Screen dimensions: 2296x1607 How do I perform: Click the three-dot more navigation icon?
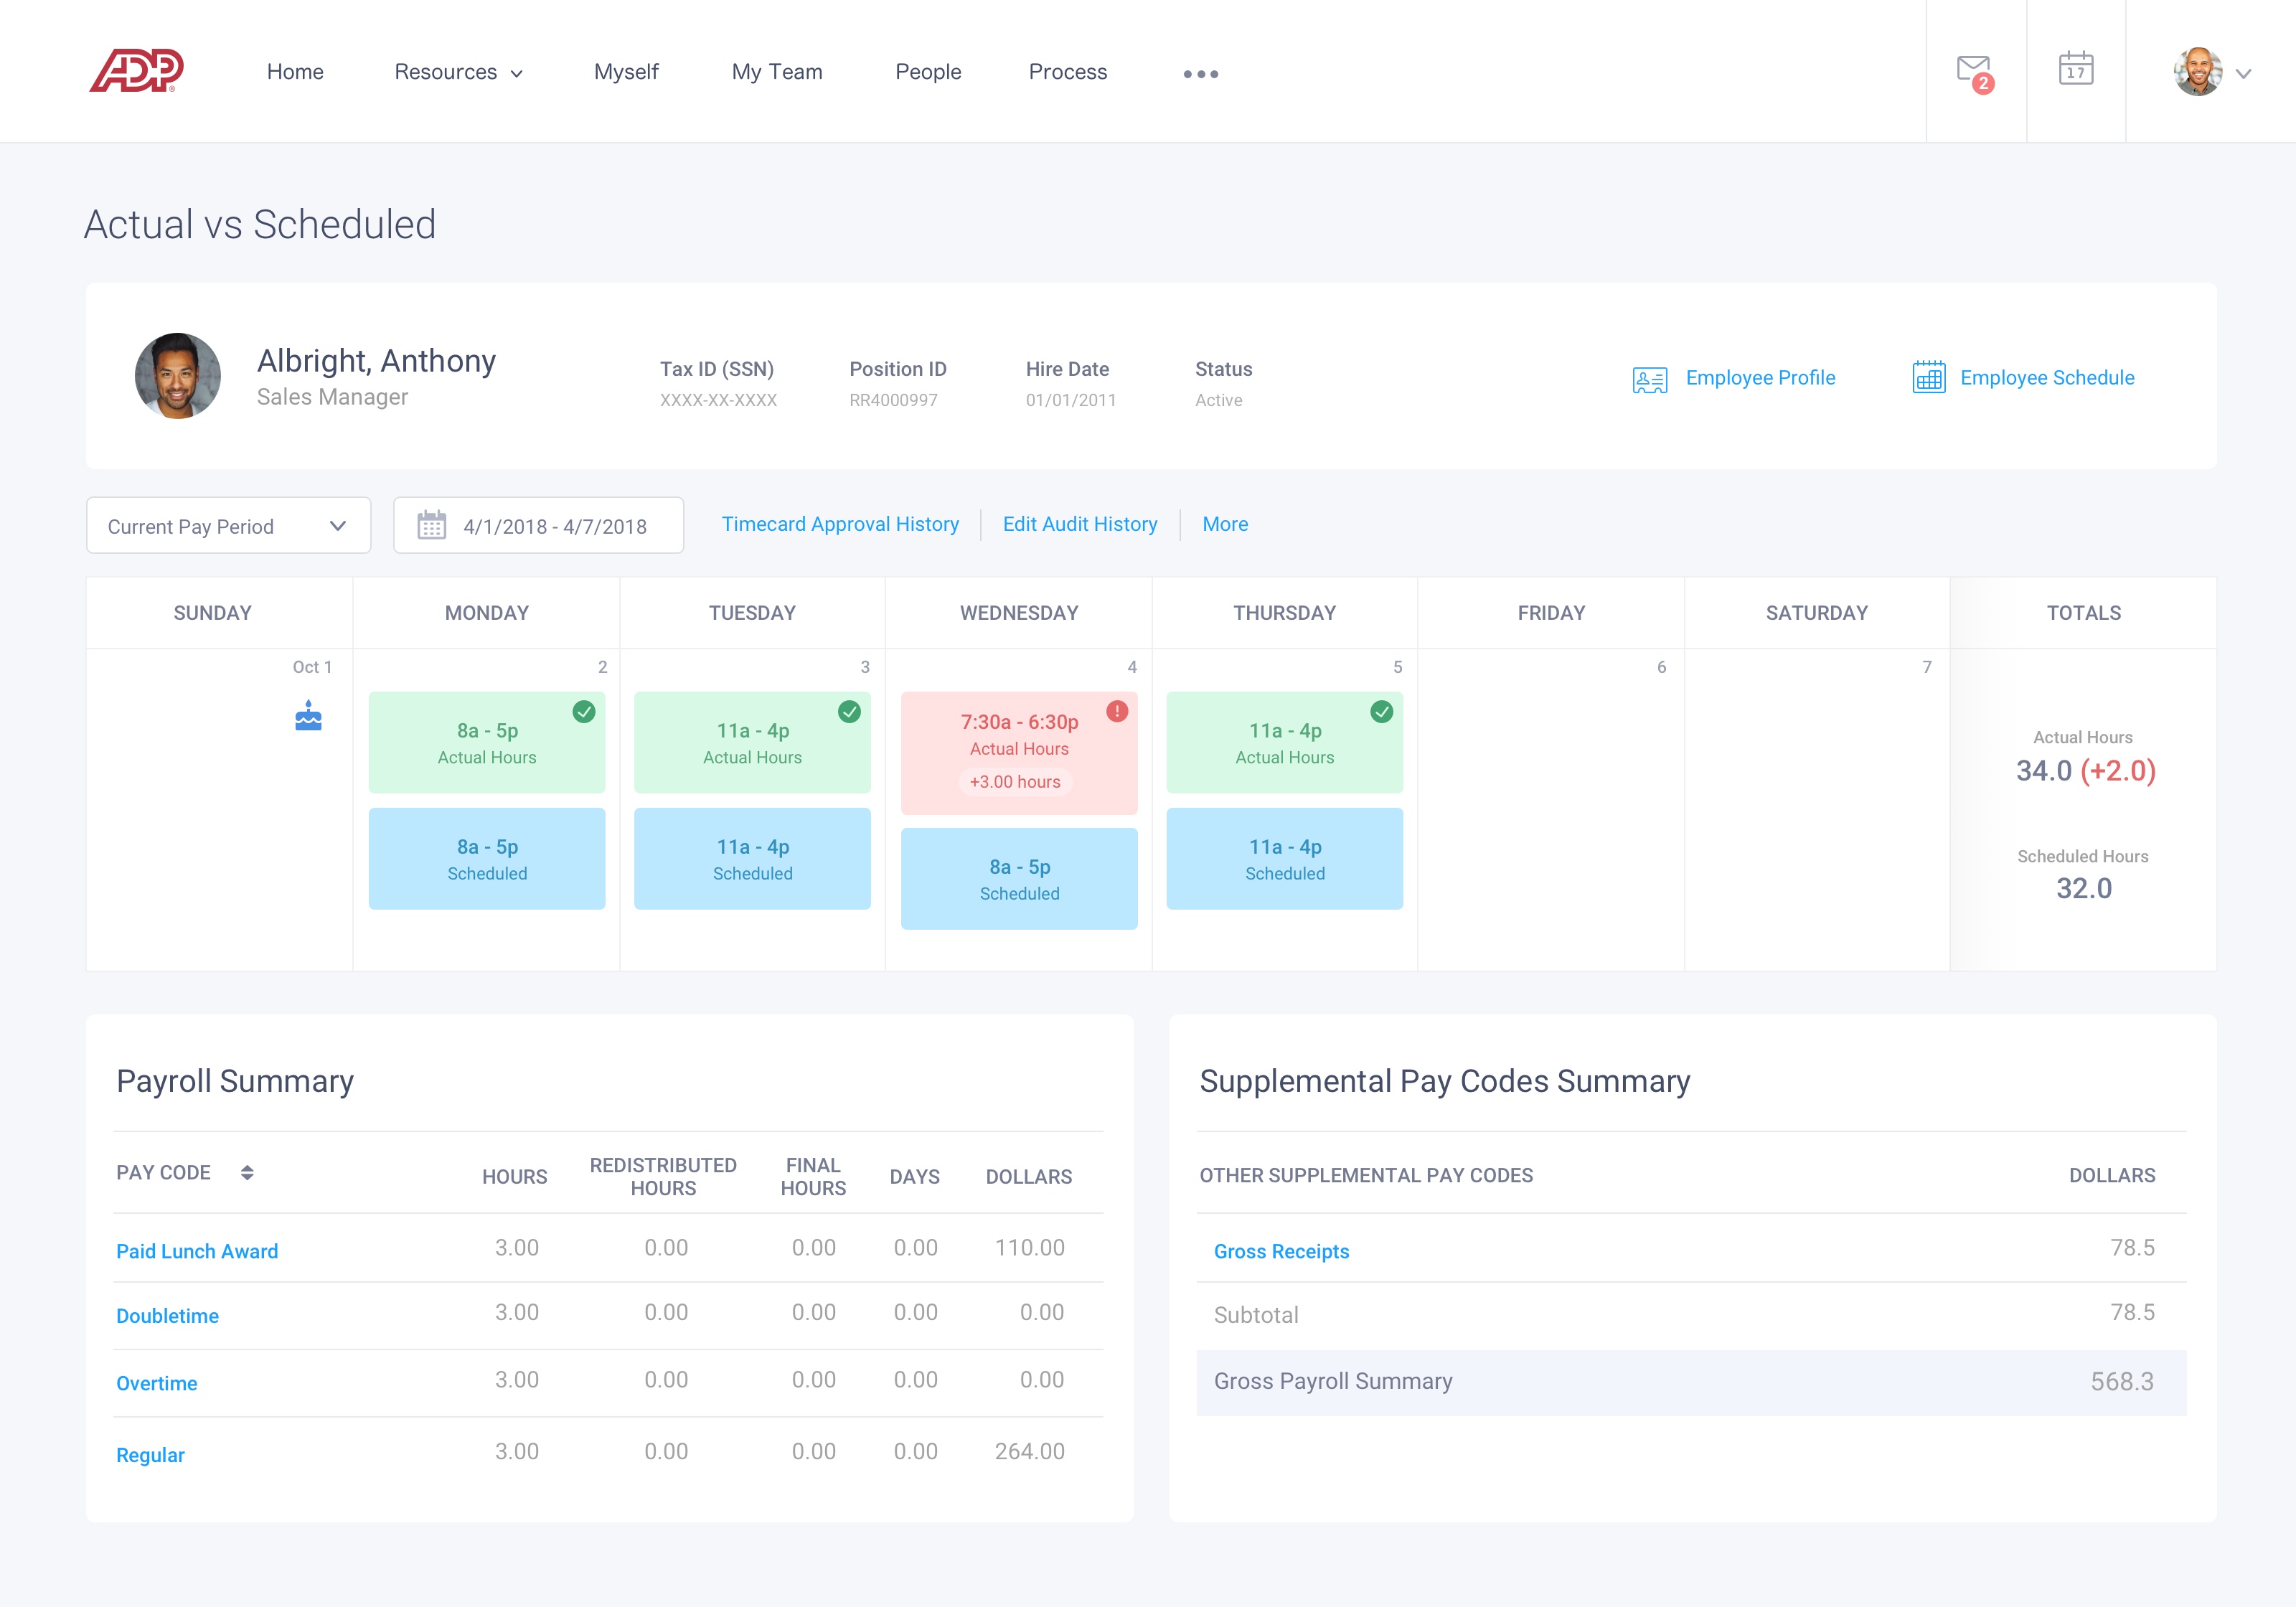[x=1200, y=74]
